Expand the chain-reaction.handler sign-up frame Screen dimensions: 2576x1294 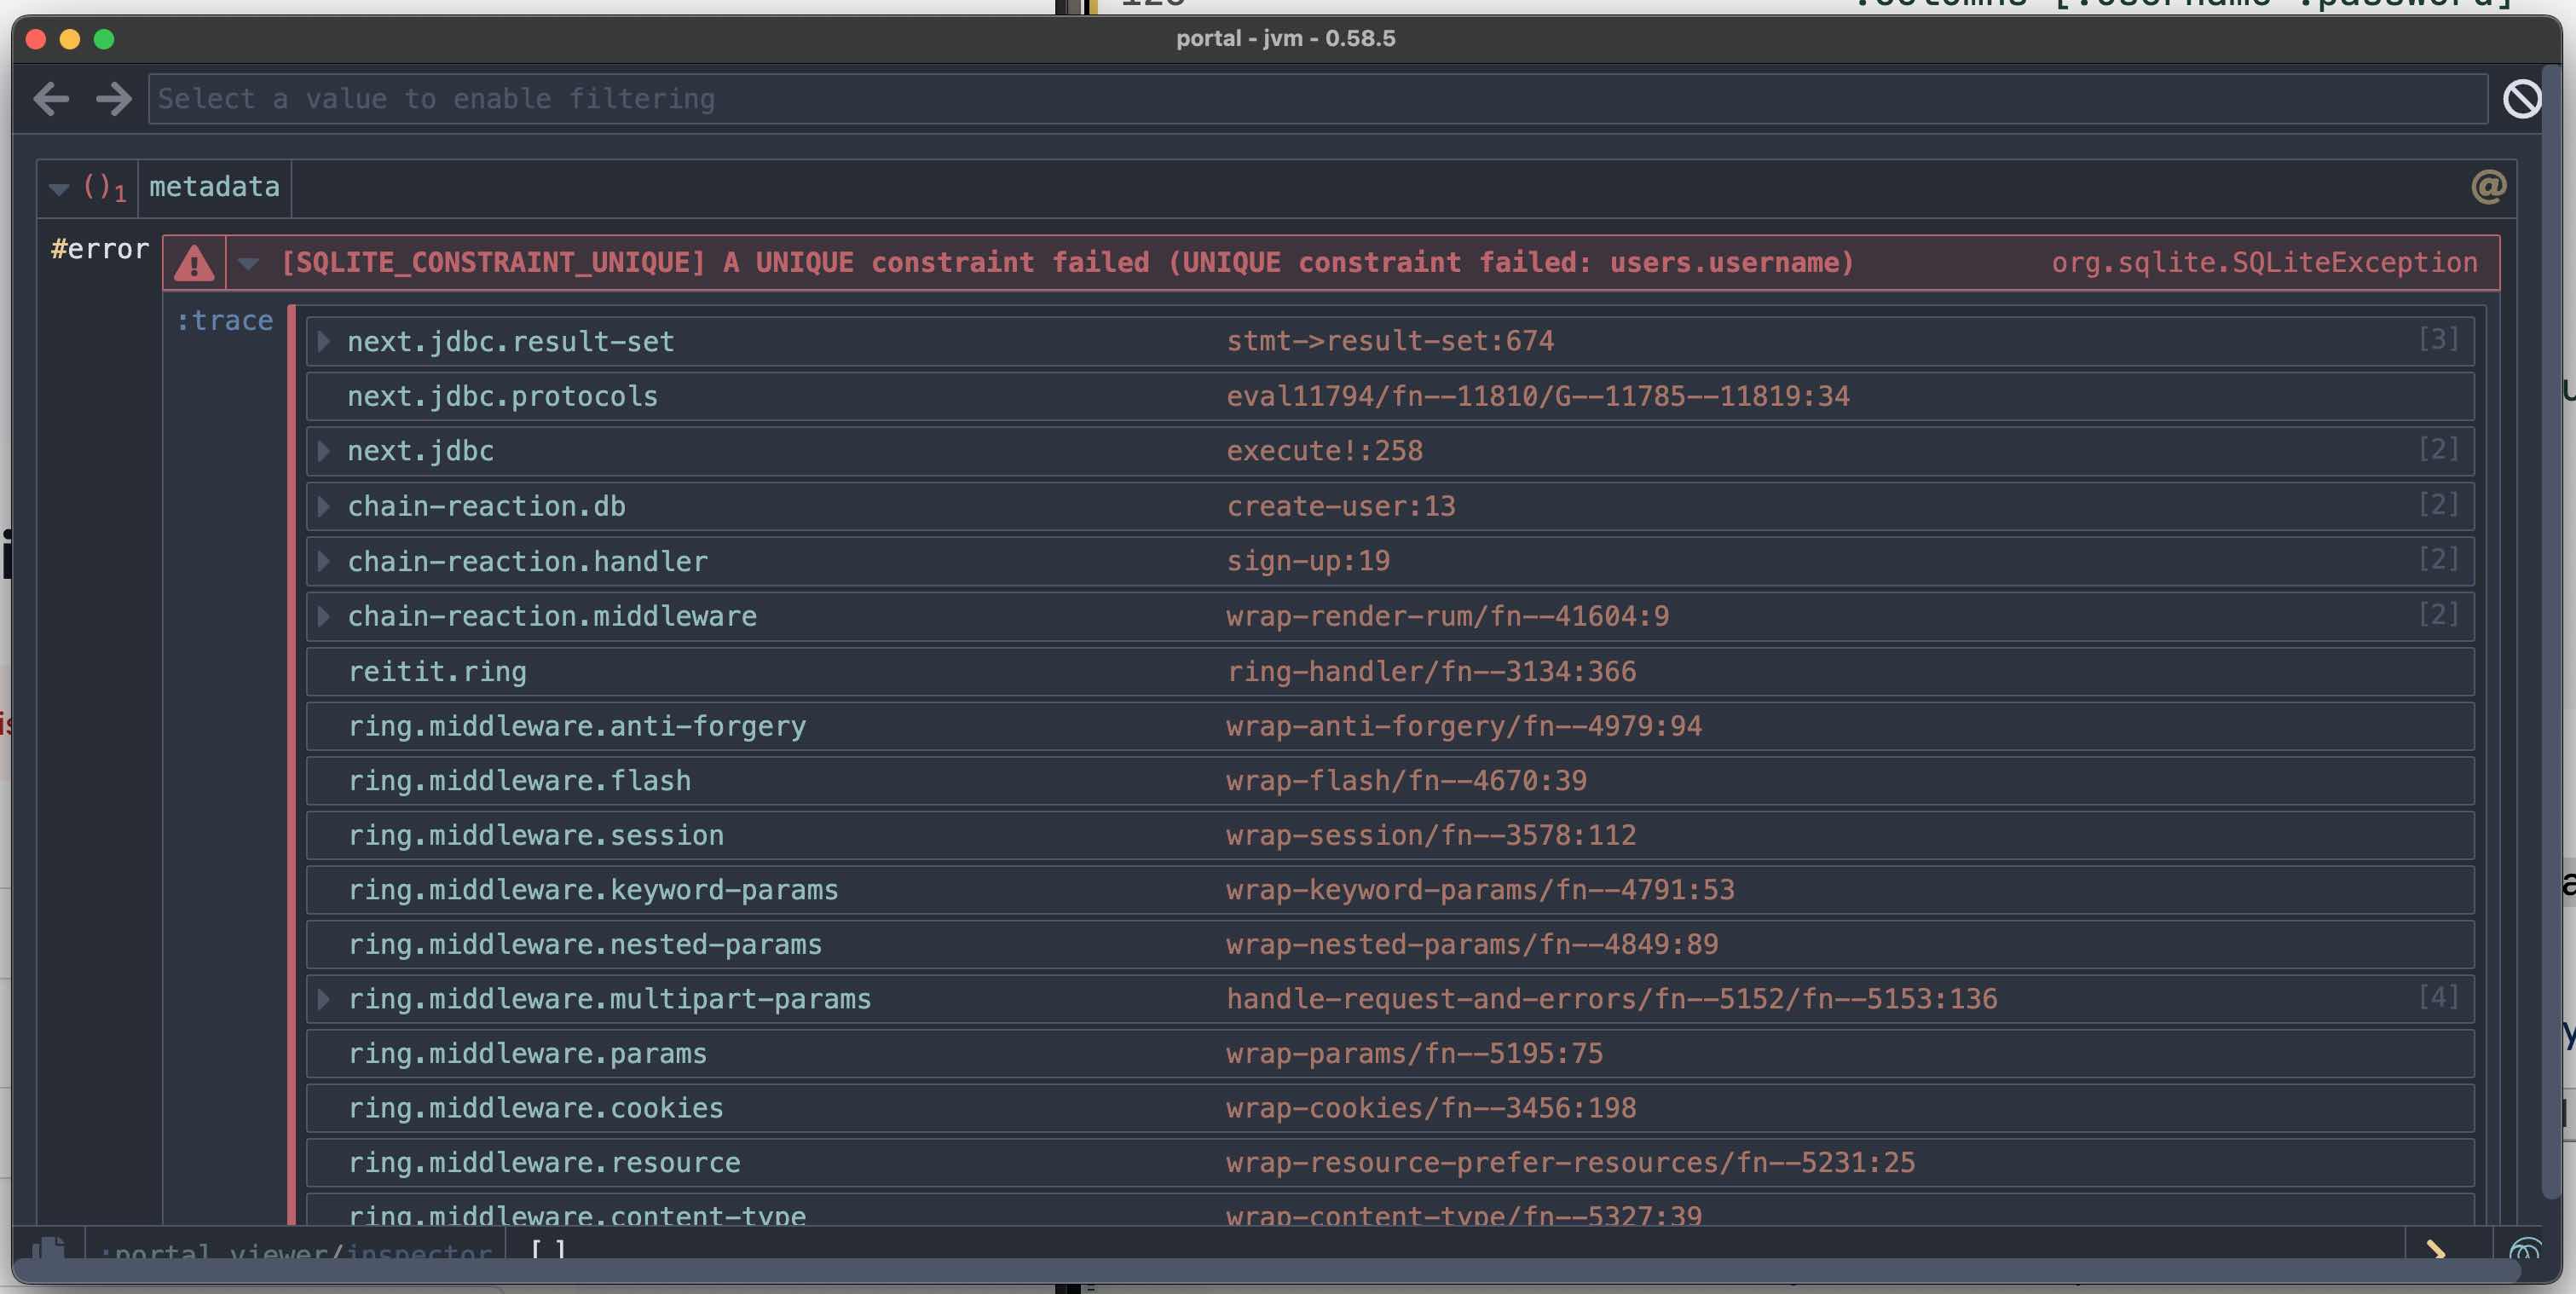pyautogui.click(x=322, y=560)
